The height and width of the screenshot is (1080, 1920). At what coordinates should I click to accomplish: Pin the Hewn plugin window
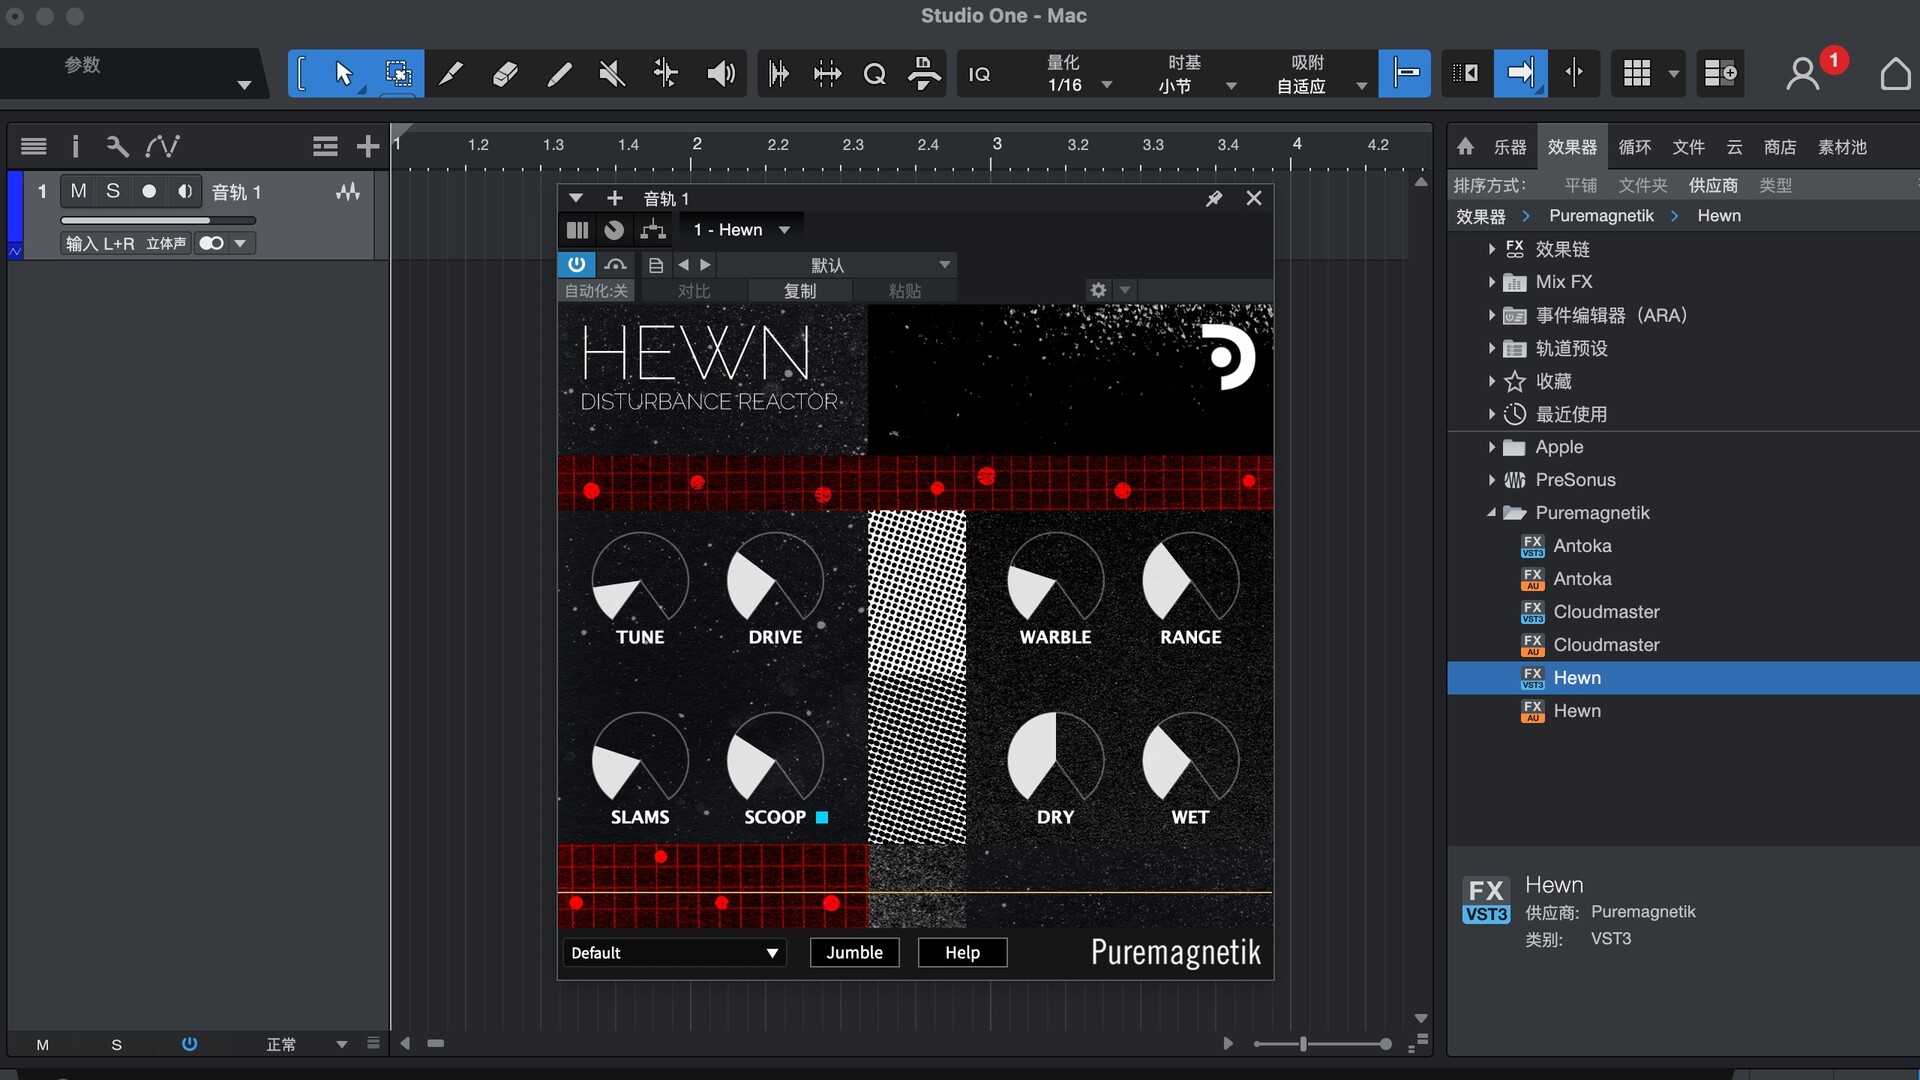point(1214,198)
